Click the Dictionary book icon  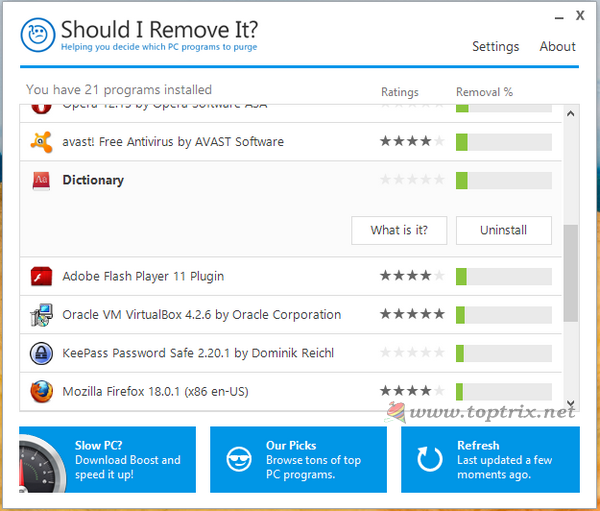pos(41,181)
